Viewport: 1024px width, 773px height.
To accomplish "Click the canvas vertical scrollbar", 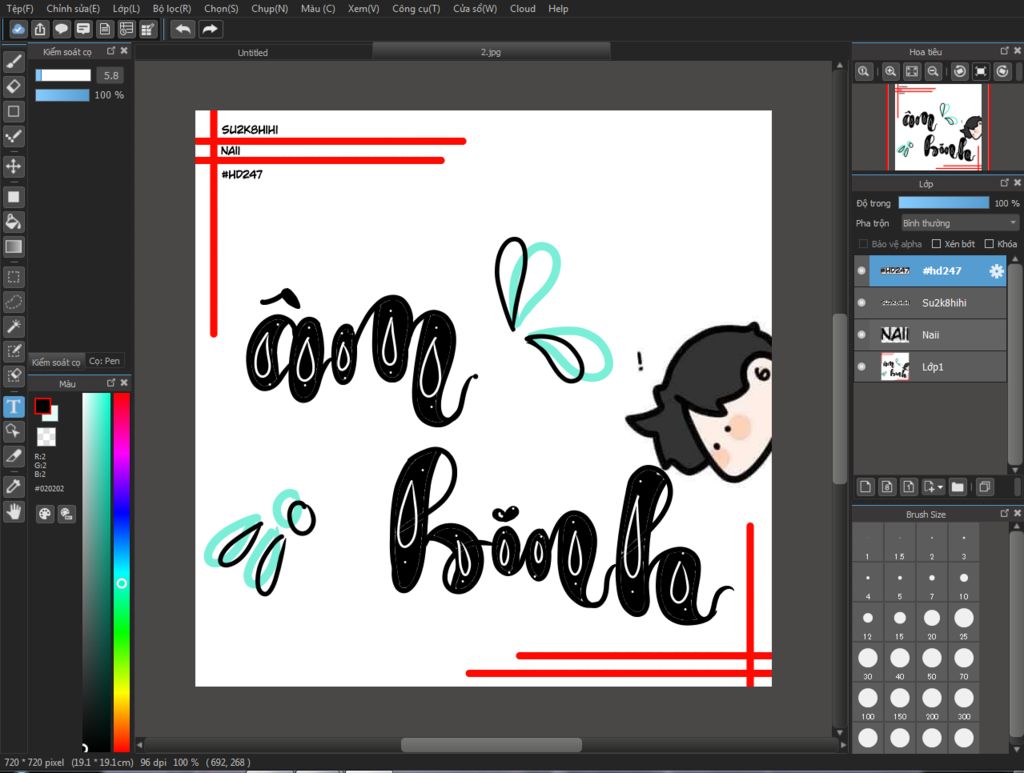I will 839,399.
